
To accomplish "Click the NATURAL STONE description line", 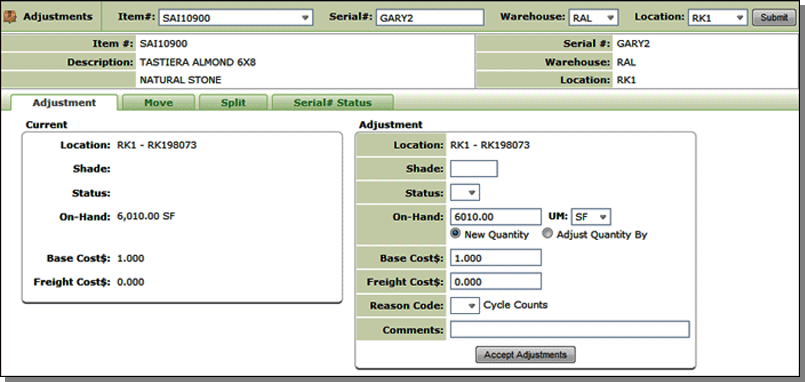I will tap(180, 80).
